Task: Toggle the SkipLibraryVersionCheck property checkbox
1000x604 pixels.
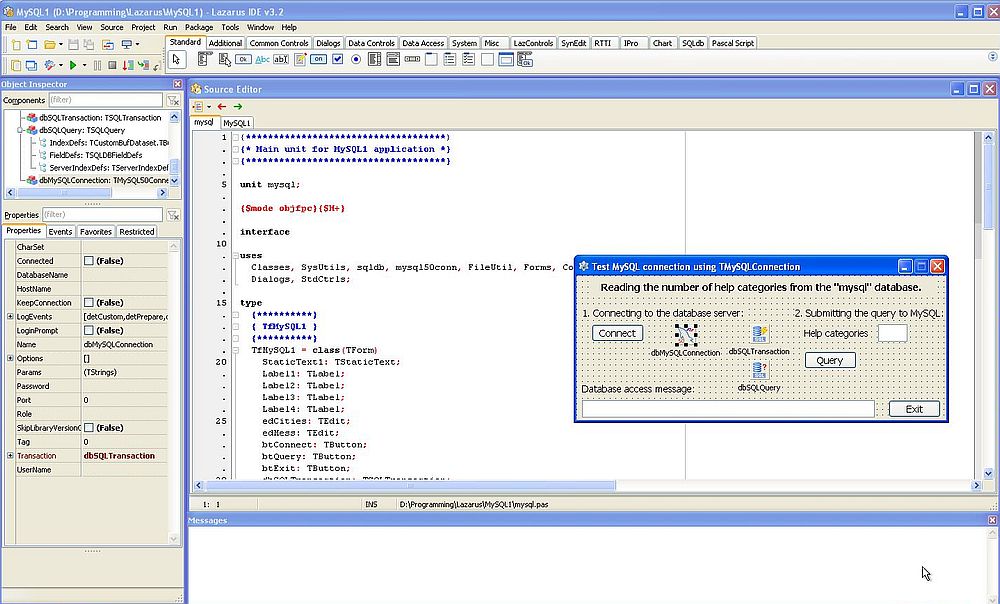Action: pyautogui.click(x=89, y=428)
